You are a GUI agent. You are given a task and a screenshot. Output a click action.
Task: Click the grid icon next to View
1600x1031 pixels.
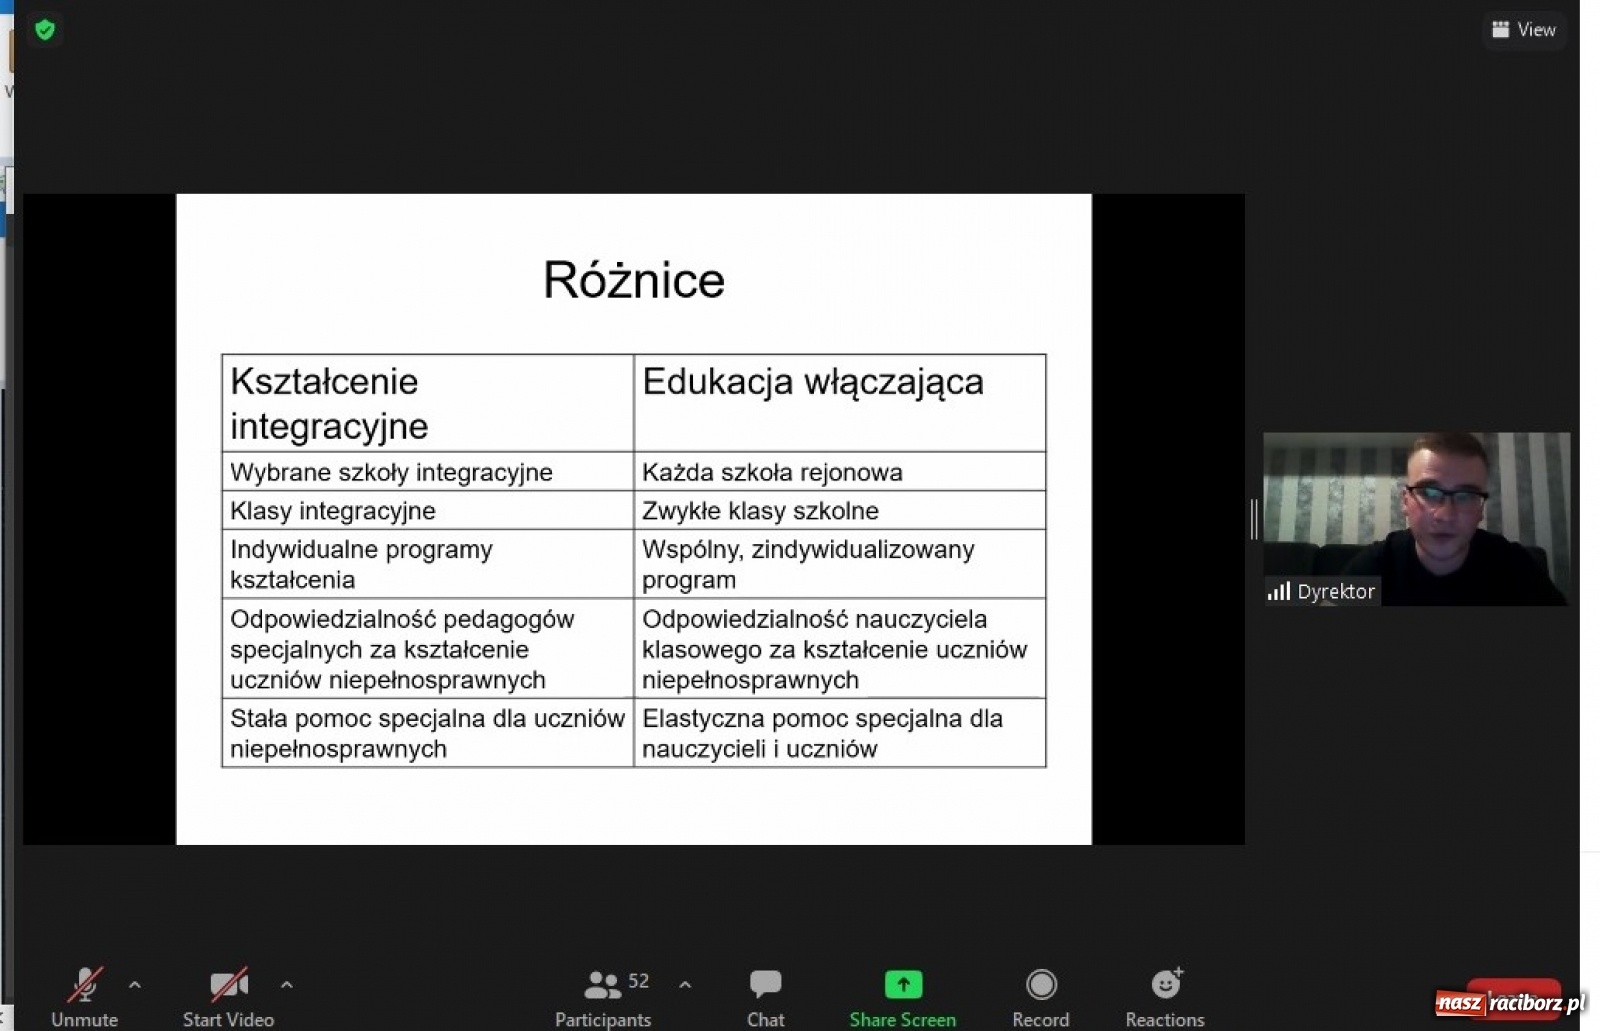[x=1499, y=29]
